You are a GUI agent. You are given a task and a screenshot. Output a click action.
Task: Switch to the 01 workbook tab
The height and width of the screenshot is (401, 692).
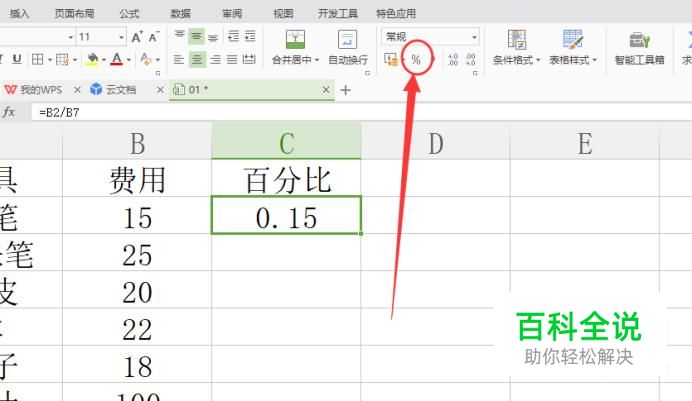tap(252, 90)
